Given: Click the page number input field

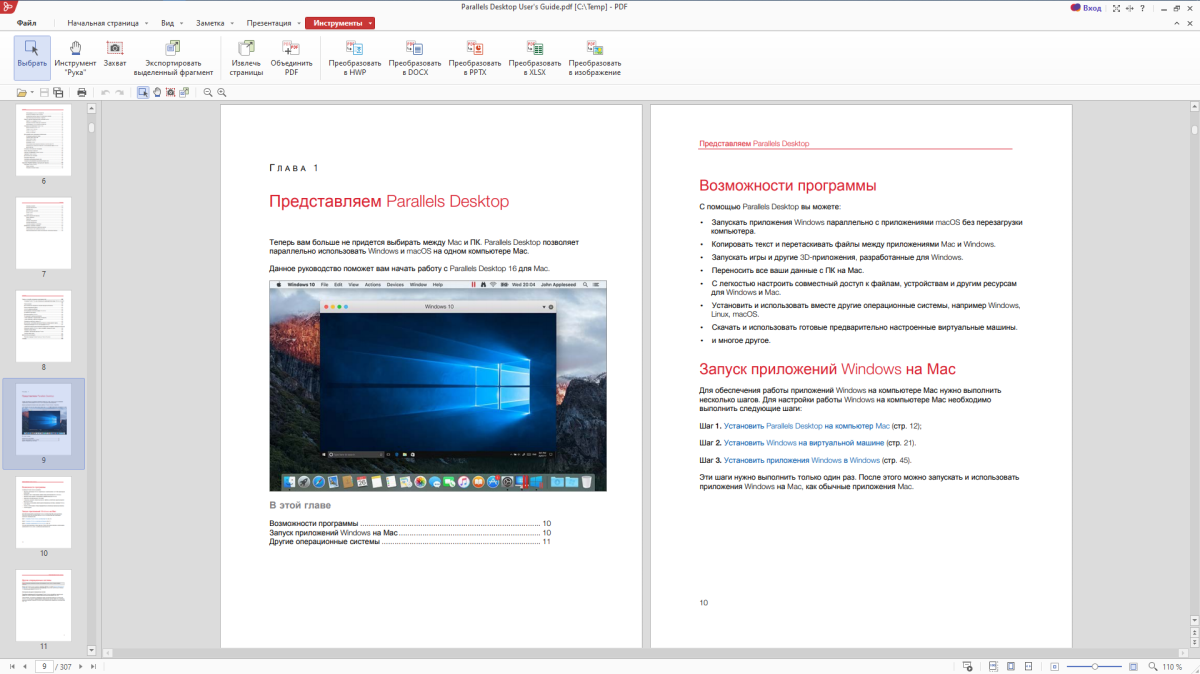Looking at the screenshot, I should (44, 666).
